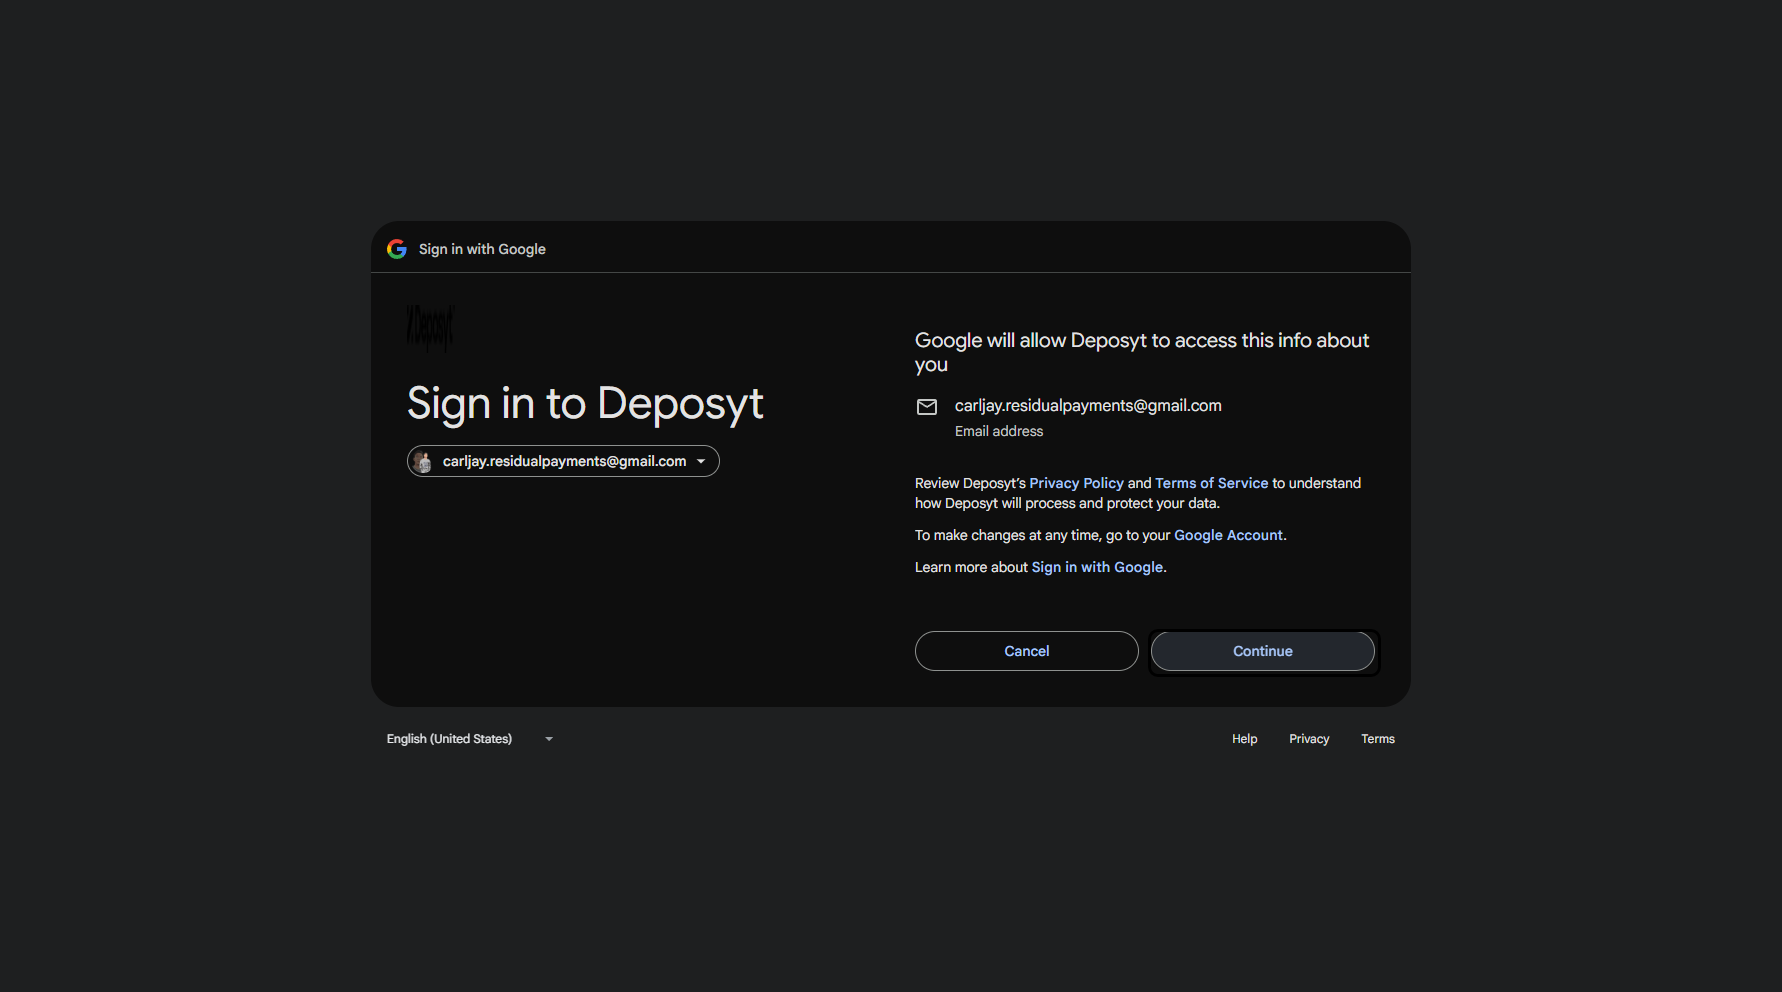The image size is (1782, 992).
Task: Open the carljay.residualpayments account selector dropdown
Action: click(563, 461)
